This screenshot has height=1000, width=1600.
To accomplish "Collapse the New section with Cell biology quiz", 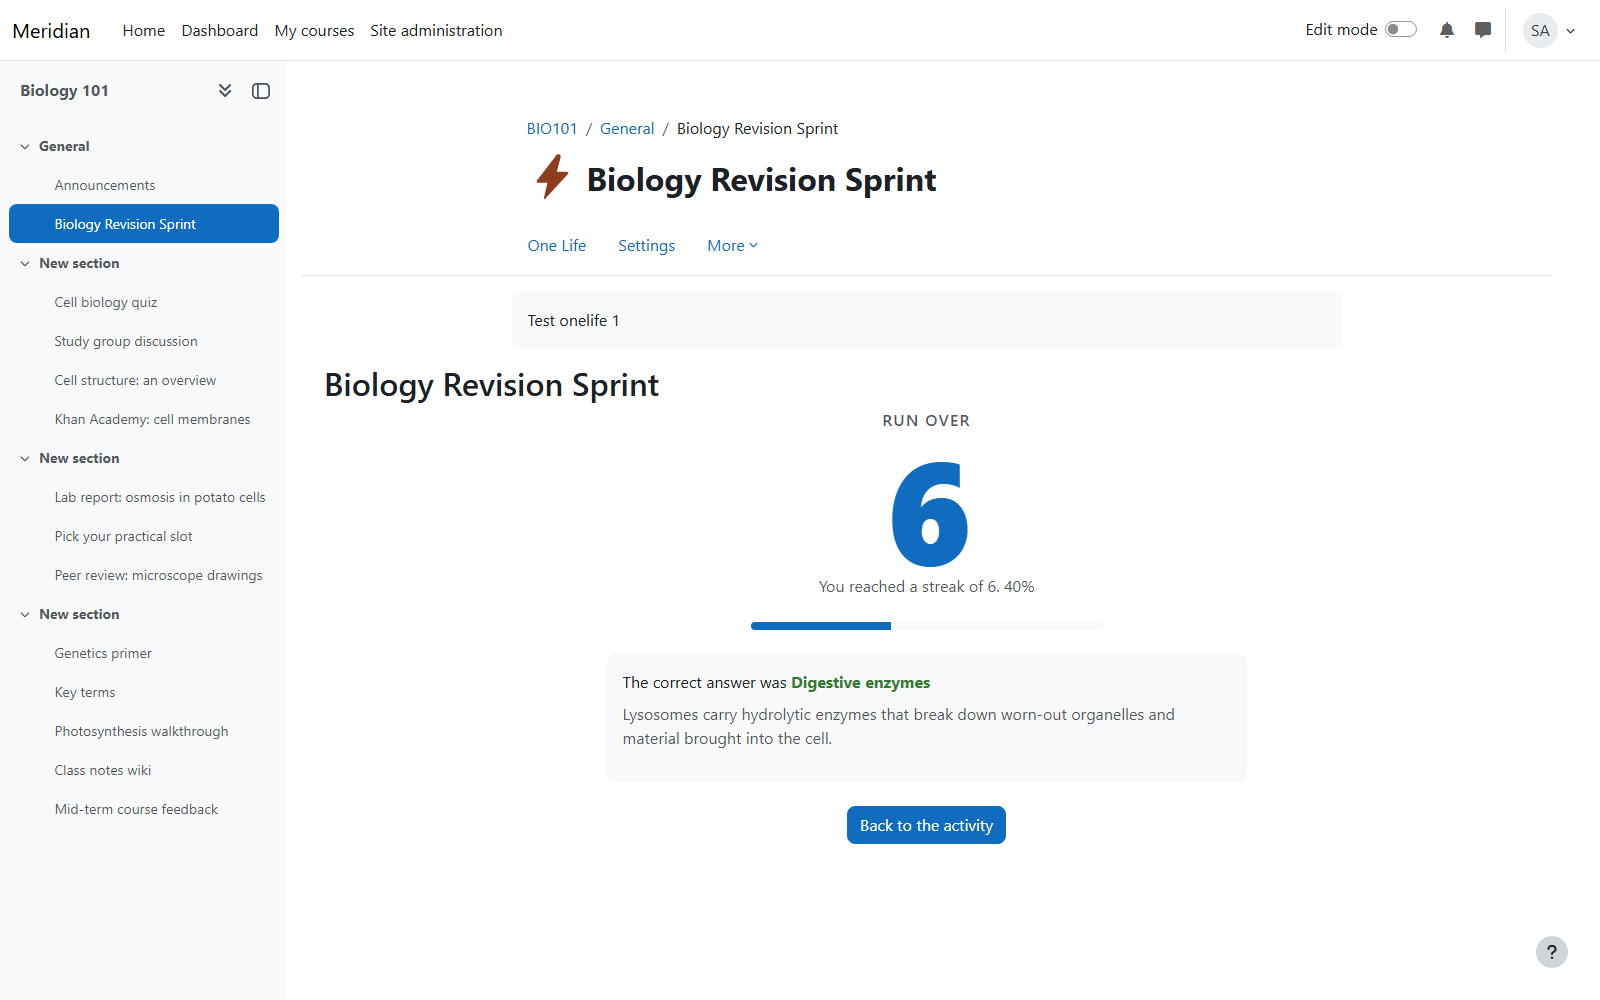I will pyautogui.click(x=25, y=263).
